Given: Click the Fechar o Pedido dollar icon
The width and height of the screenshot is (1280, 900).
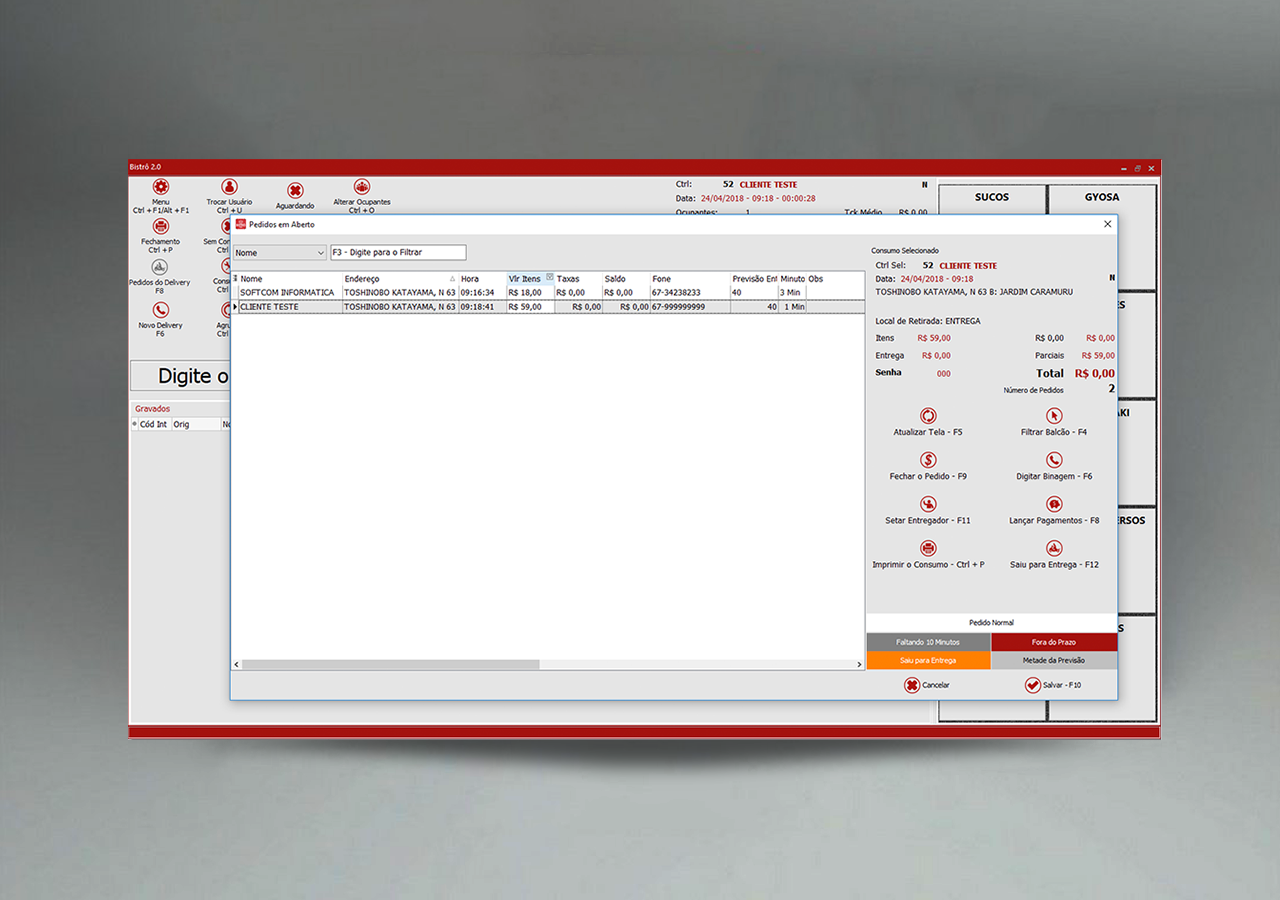Looking at the screenshot, I should pyautogui.click(x=928, y=460).
